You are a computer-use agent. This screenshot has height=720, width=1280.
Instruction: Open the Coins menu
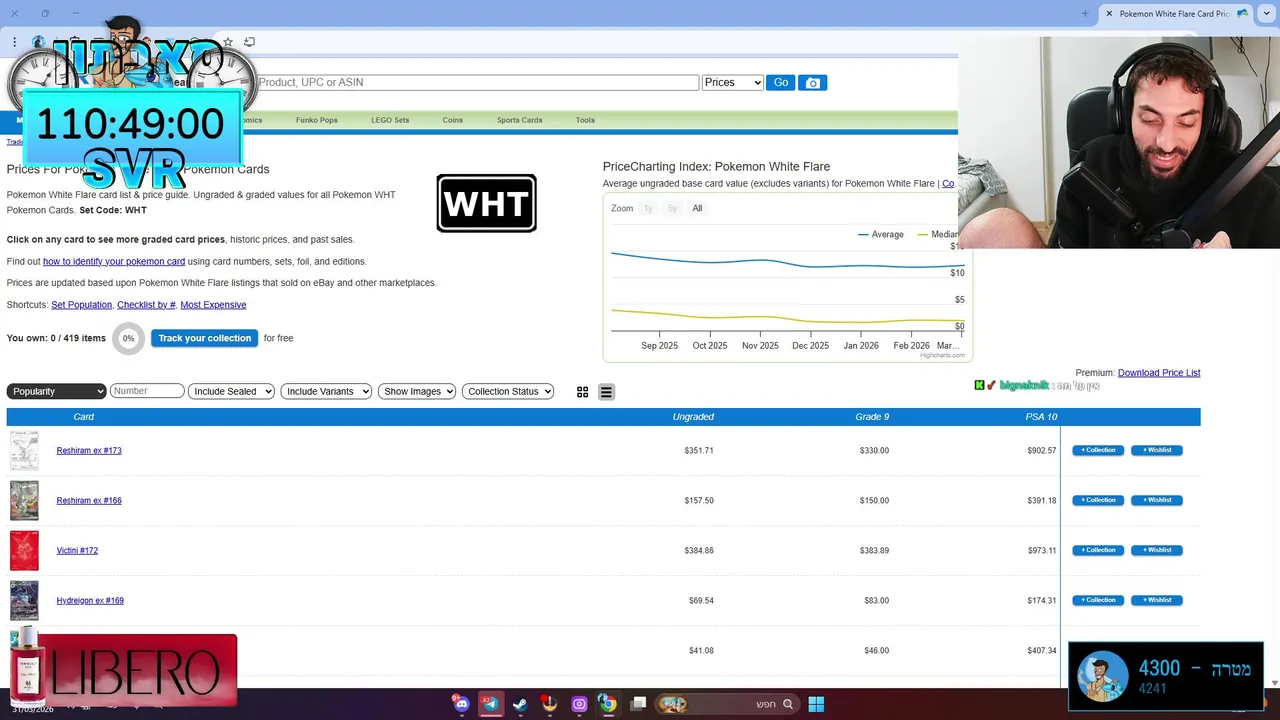(453, 120)
